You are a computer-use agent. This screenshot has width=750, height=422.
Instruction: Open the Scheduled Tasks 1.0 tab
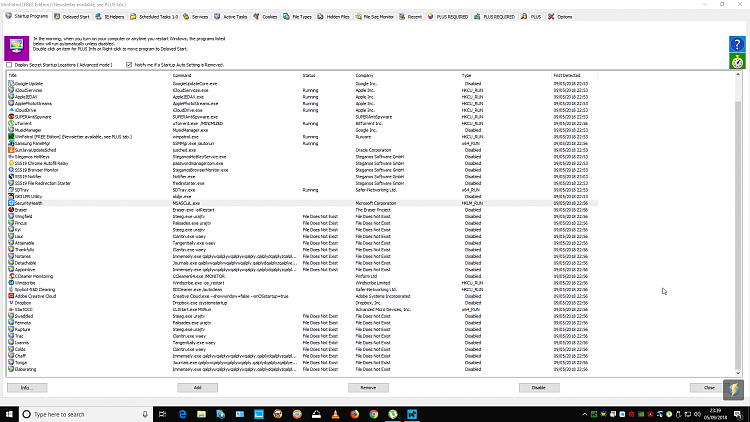pos(154,17)
